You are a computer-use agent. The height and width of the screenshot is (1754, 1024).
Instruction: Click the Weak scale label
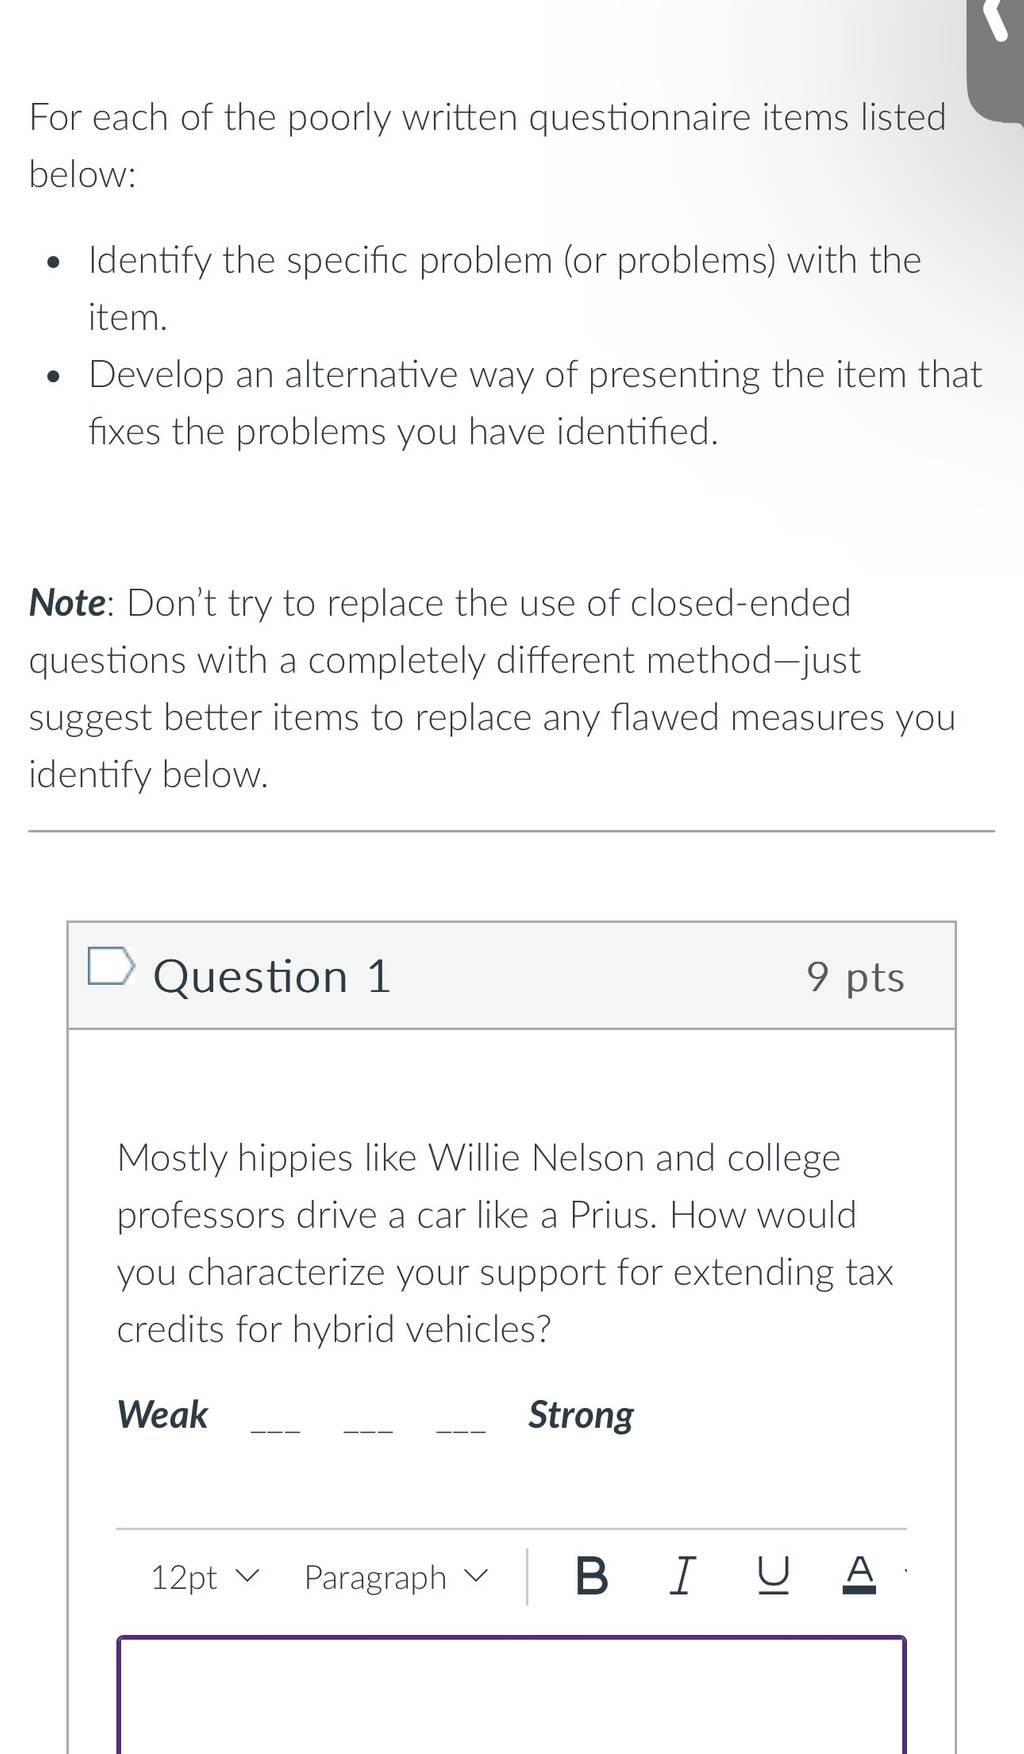[162, 1415]
